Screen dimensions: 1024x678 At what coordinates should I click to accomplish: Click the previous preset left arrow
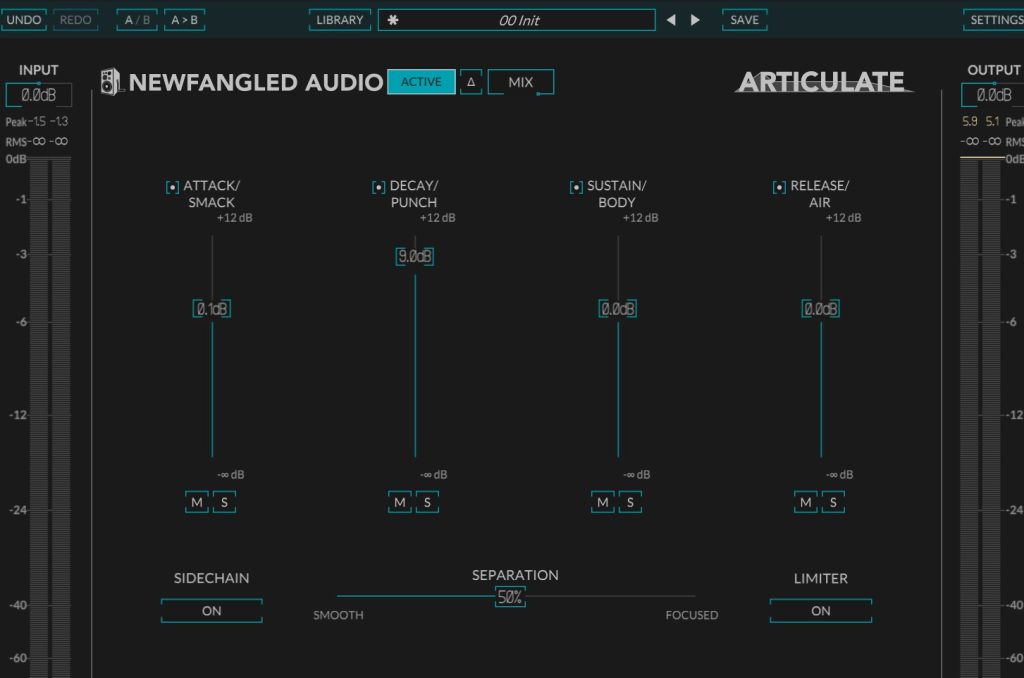coord(671,20)
